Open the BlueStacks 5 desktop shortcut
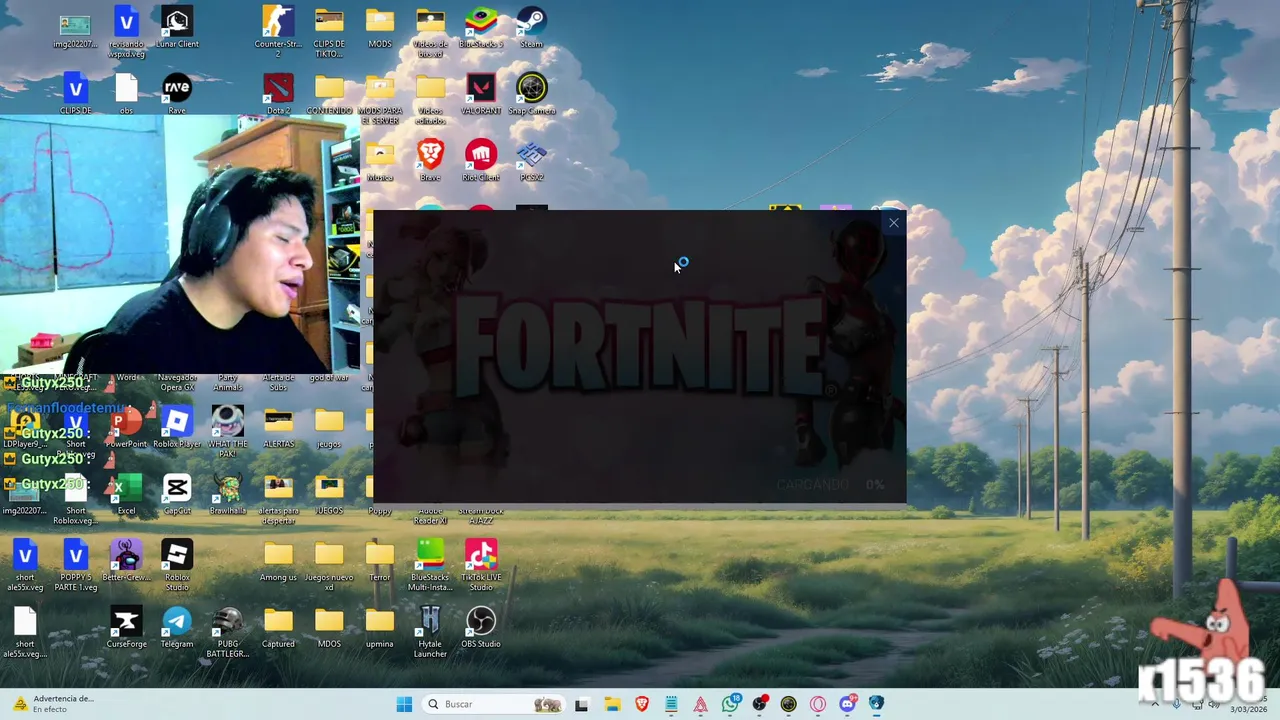Viewport: 1280px width, 720px height. pyautogui.click(x=481, y=28)
